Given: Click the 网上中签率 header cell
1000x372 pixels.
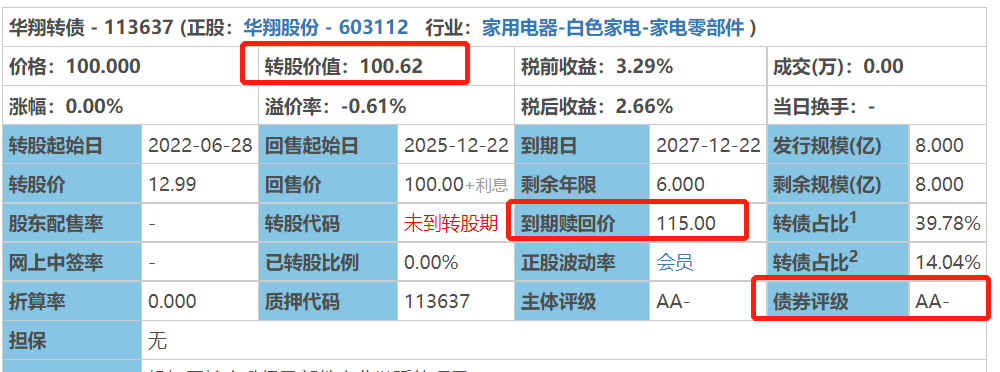Looking at the screenshot, I should (x=72, y=262).
